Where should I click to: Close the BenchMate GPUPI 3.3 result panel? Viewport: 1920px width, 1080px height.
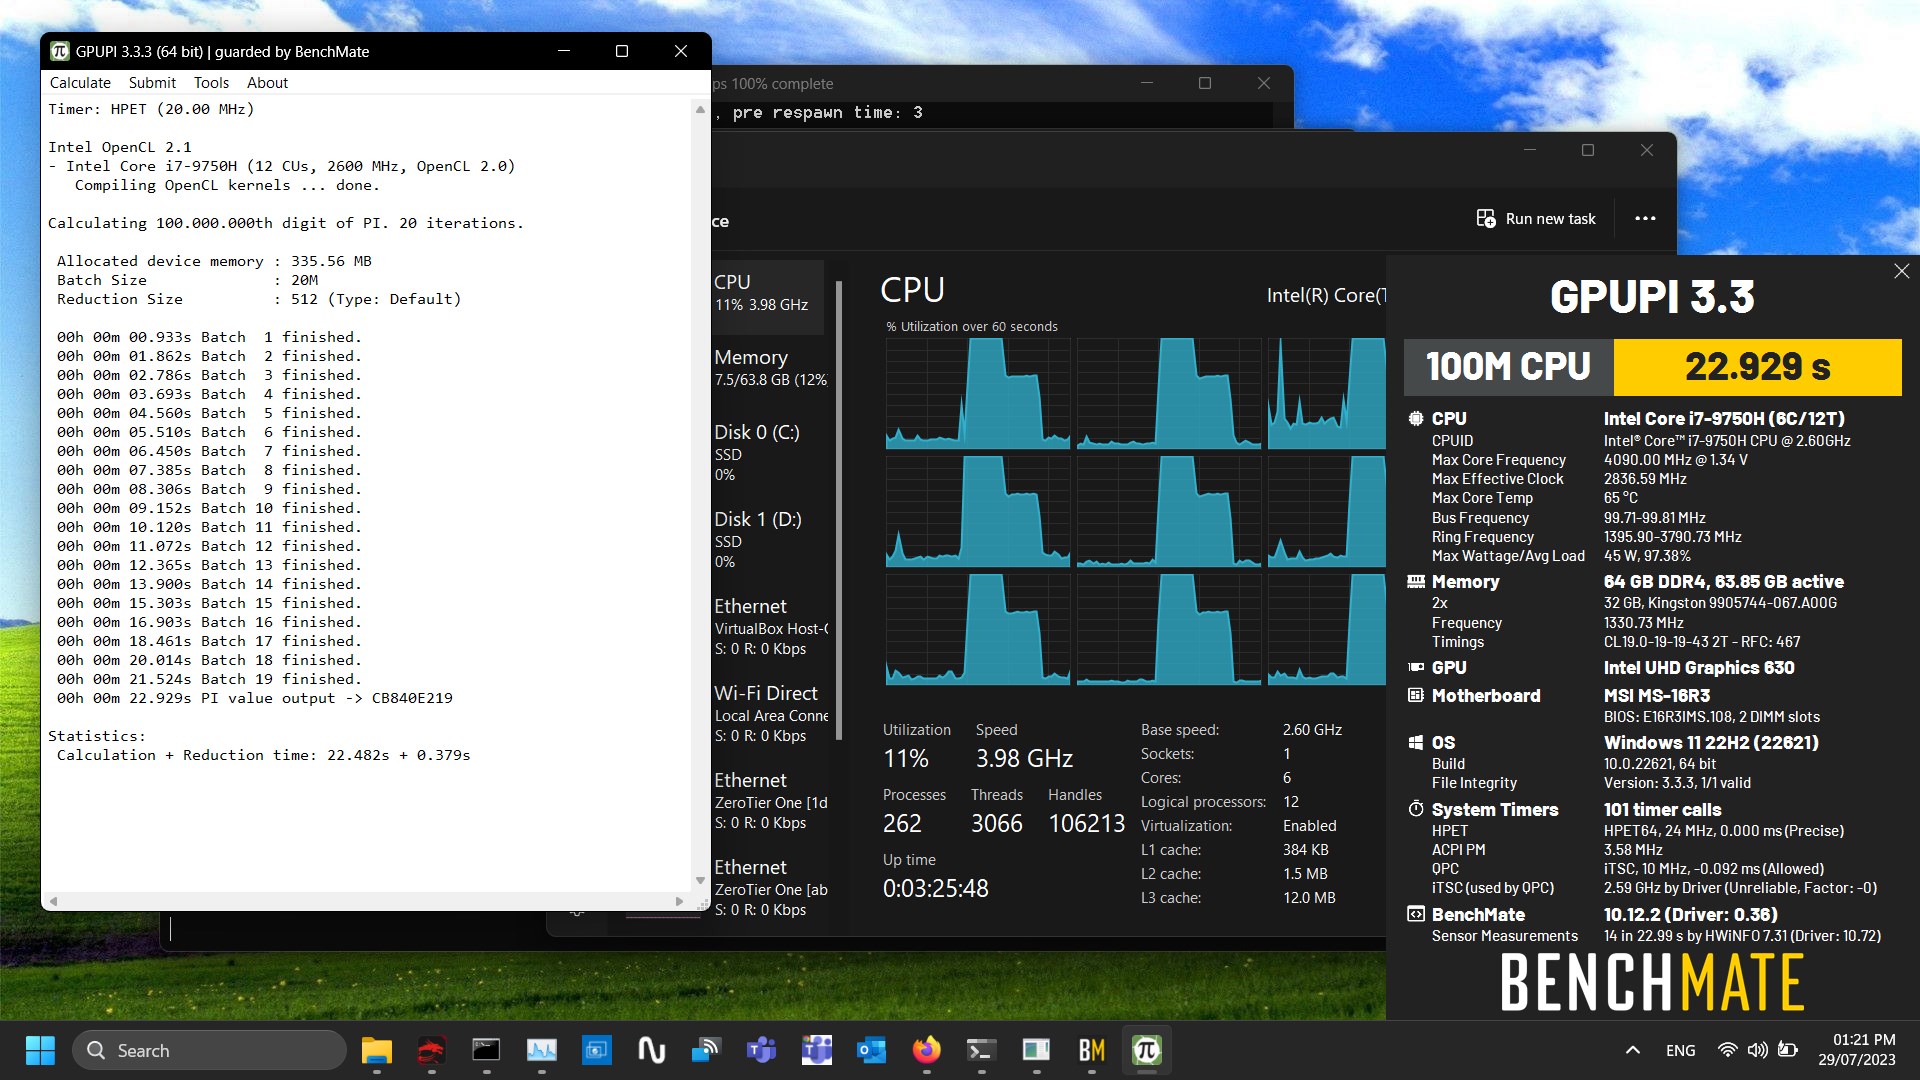(x=1901, y=271)
